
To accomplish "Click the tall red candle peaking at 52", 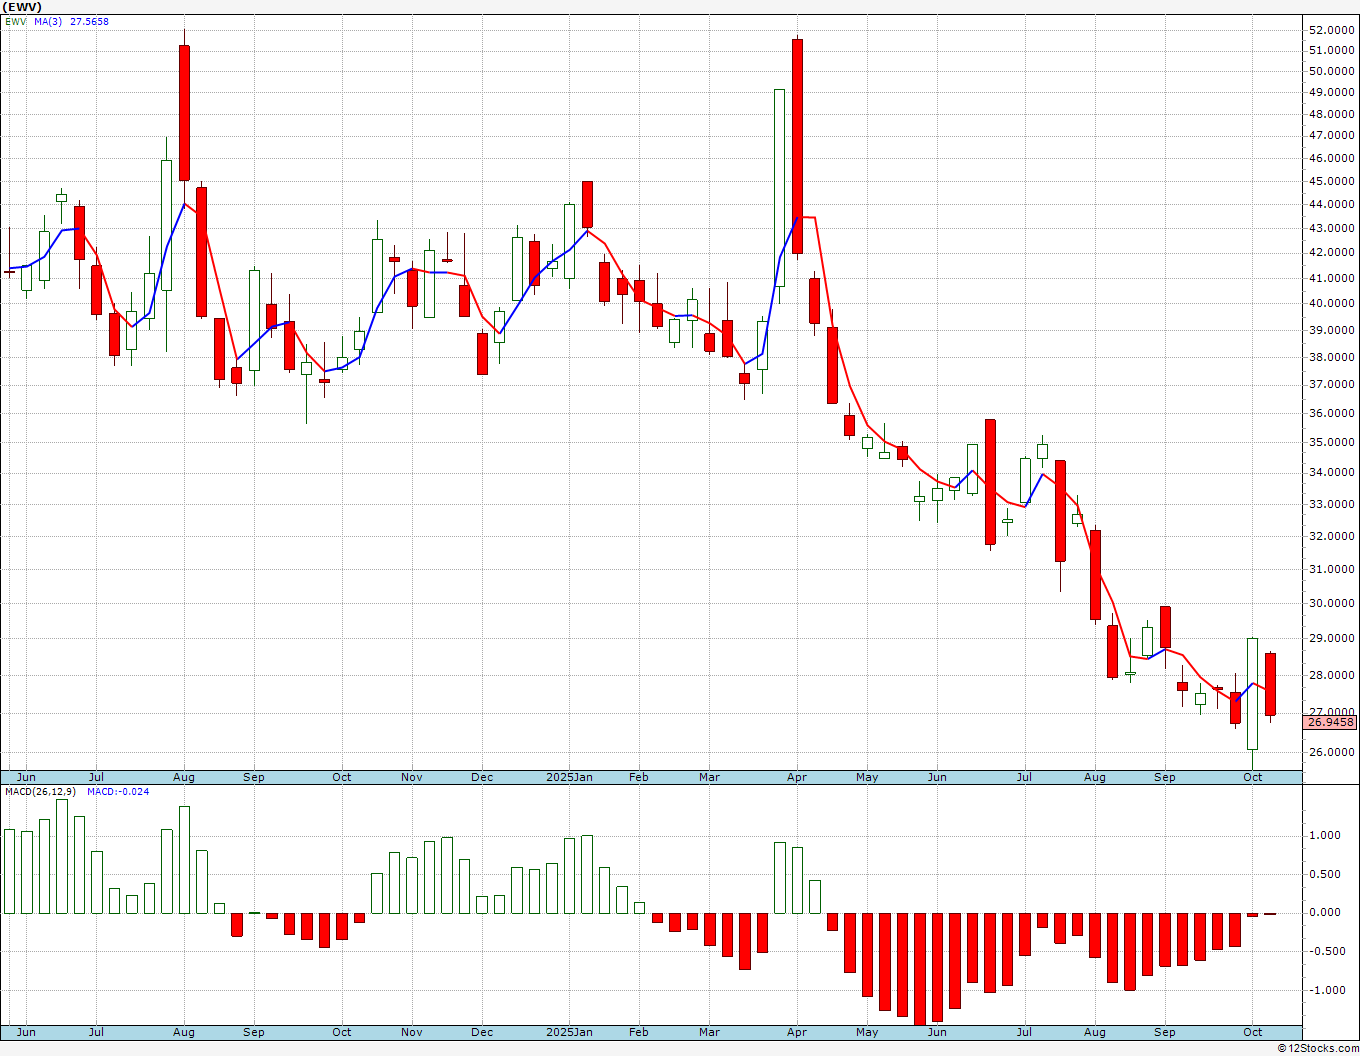I will click(x=184, y=113).
